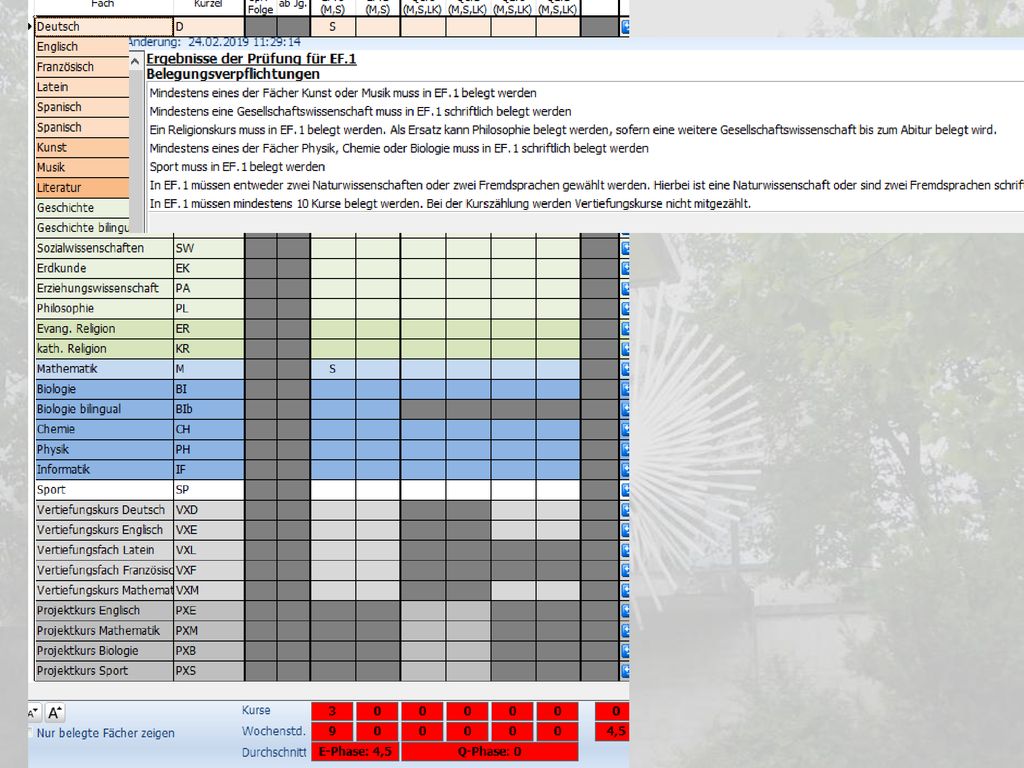Click the 'Belegungsverpflichtungen' heading
The width and height of the screenshot is (1024, 768).
[233, 74]
